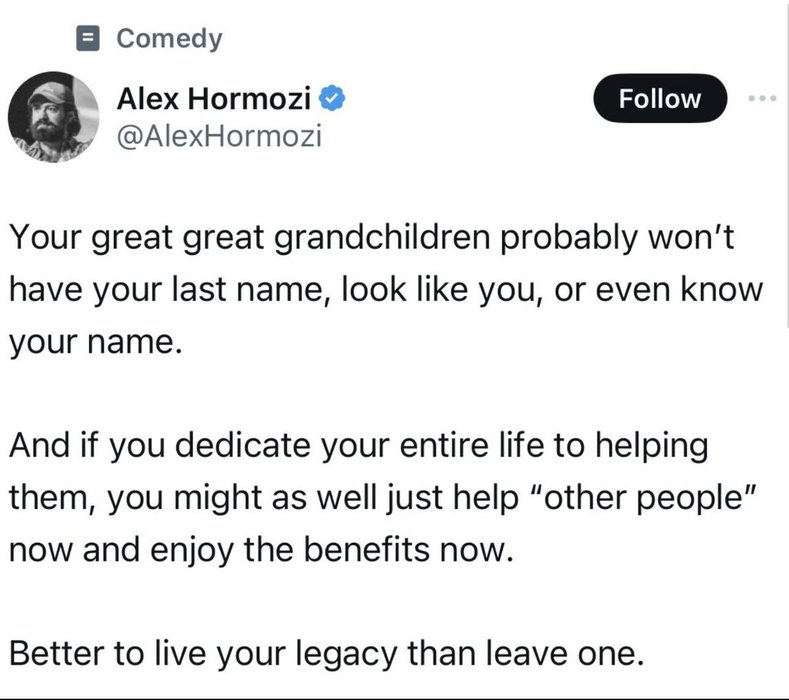Click the @AlexHormozi handle
This screenshot has height=700, width=789.
click(219, 136)
